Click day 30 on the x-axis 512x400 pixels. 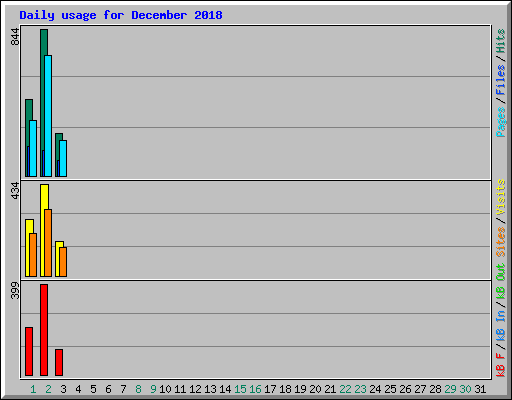coord(465,389)
